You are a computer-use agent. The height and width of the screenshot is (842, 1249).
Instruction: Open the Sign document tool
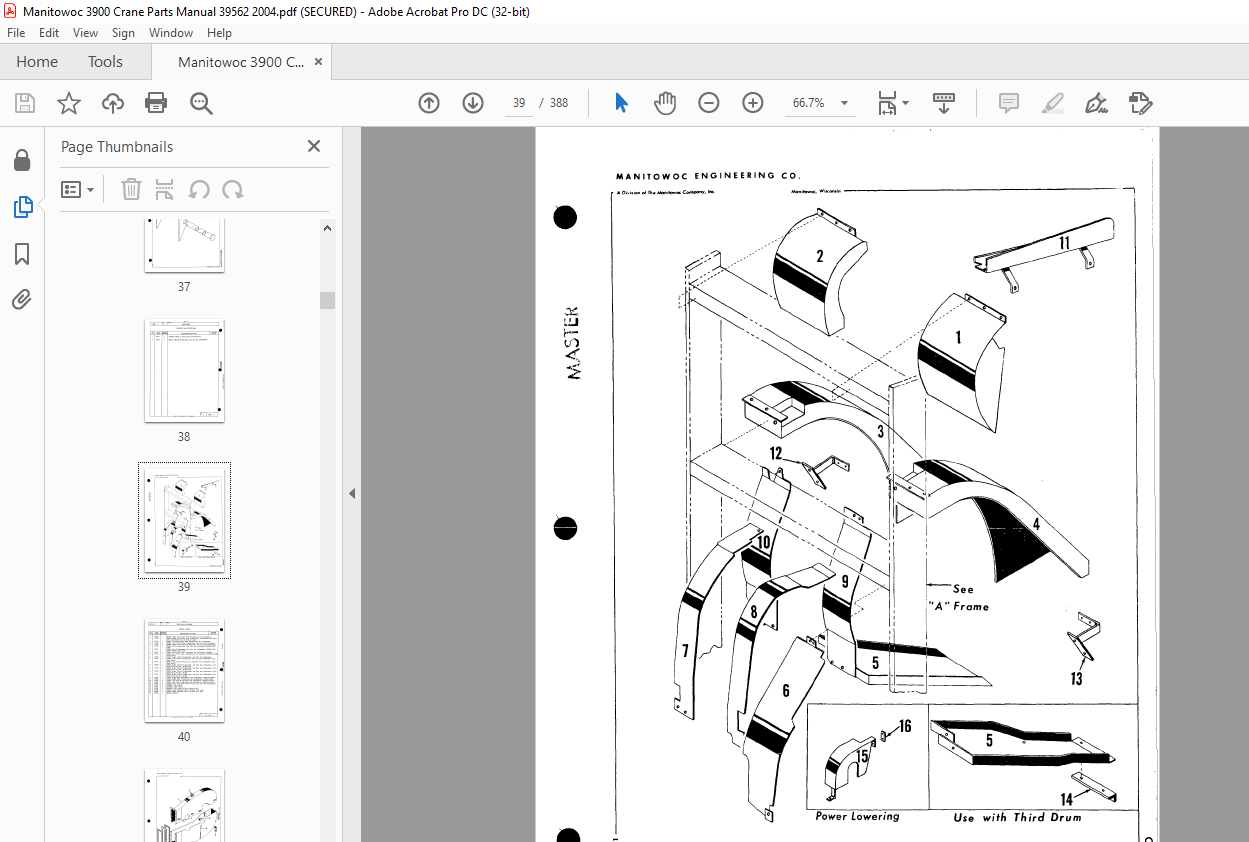(1097, 103)
